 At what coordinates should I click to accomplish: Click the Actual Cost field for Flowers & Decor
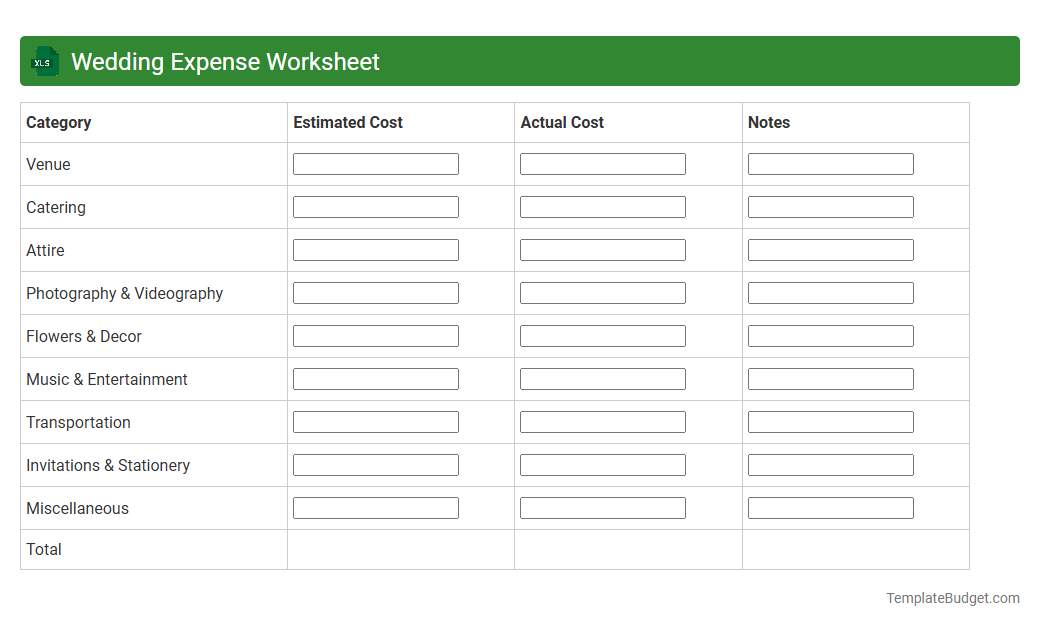pyautogui.click(x=602, y=335)
